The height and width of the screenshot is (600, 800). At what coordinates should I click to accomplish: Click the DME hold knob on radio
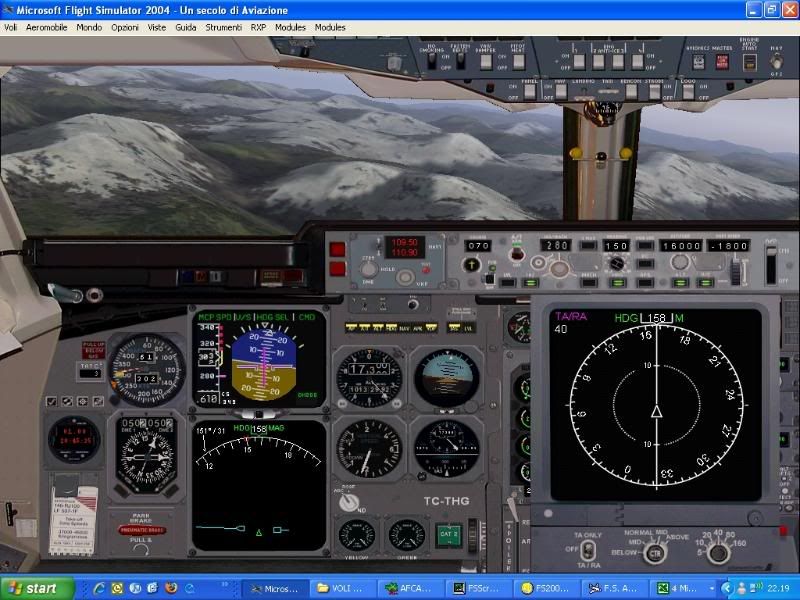tap(369, 269)
